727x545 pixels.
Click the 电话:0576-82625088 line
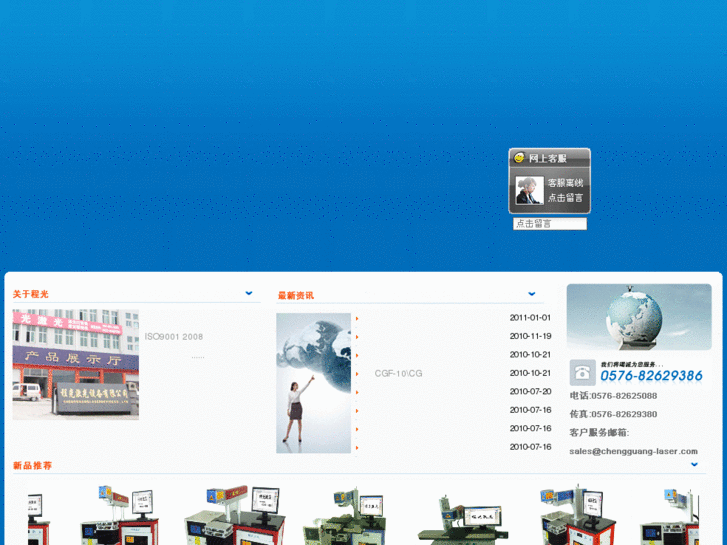pyautogui.click(x=613, y=396)
